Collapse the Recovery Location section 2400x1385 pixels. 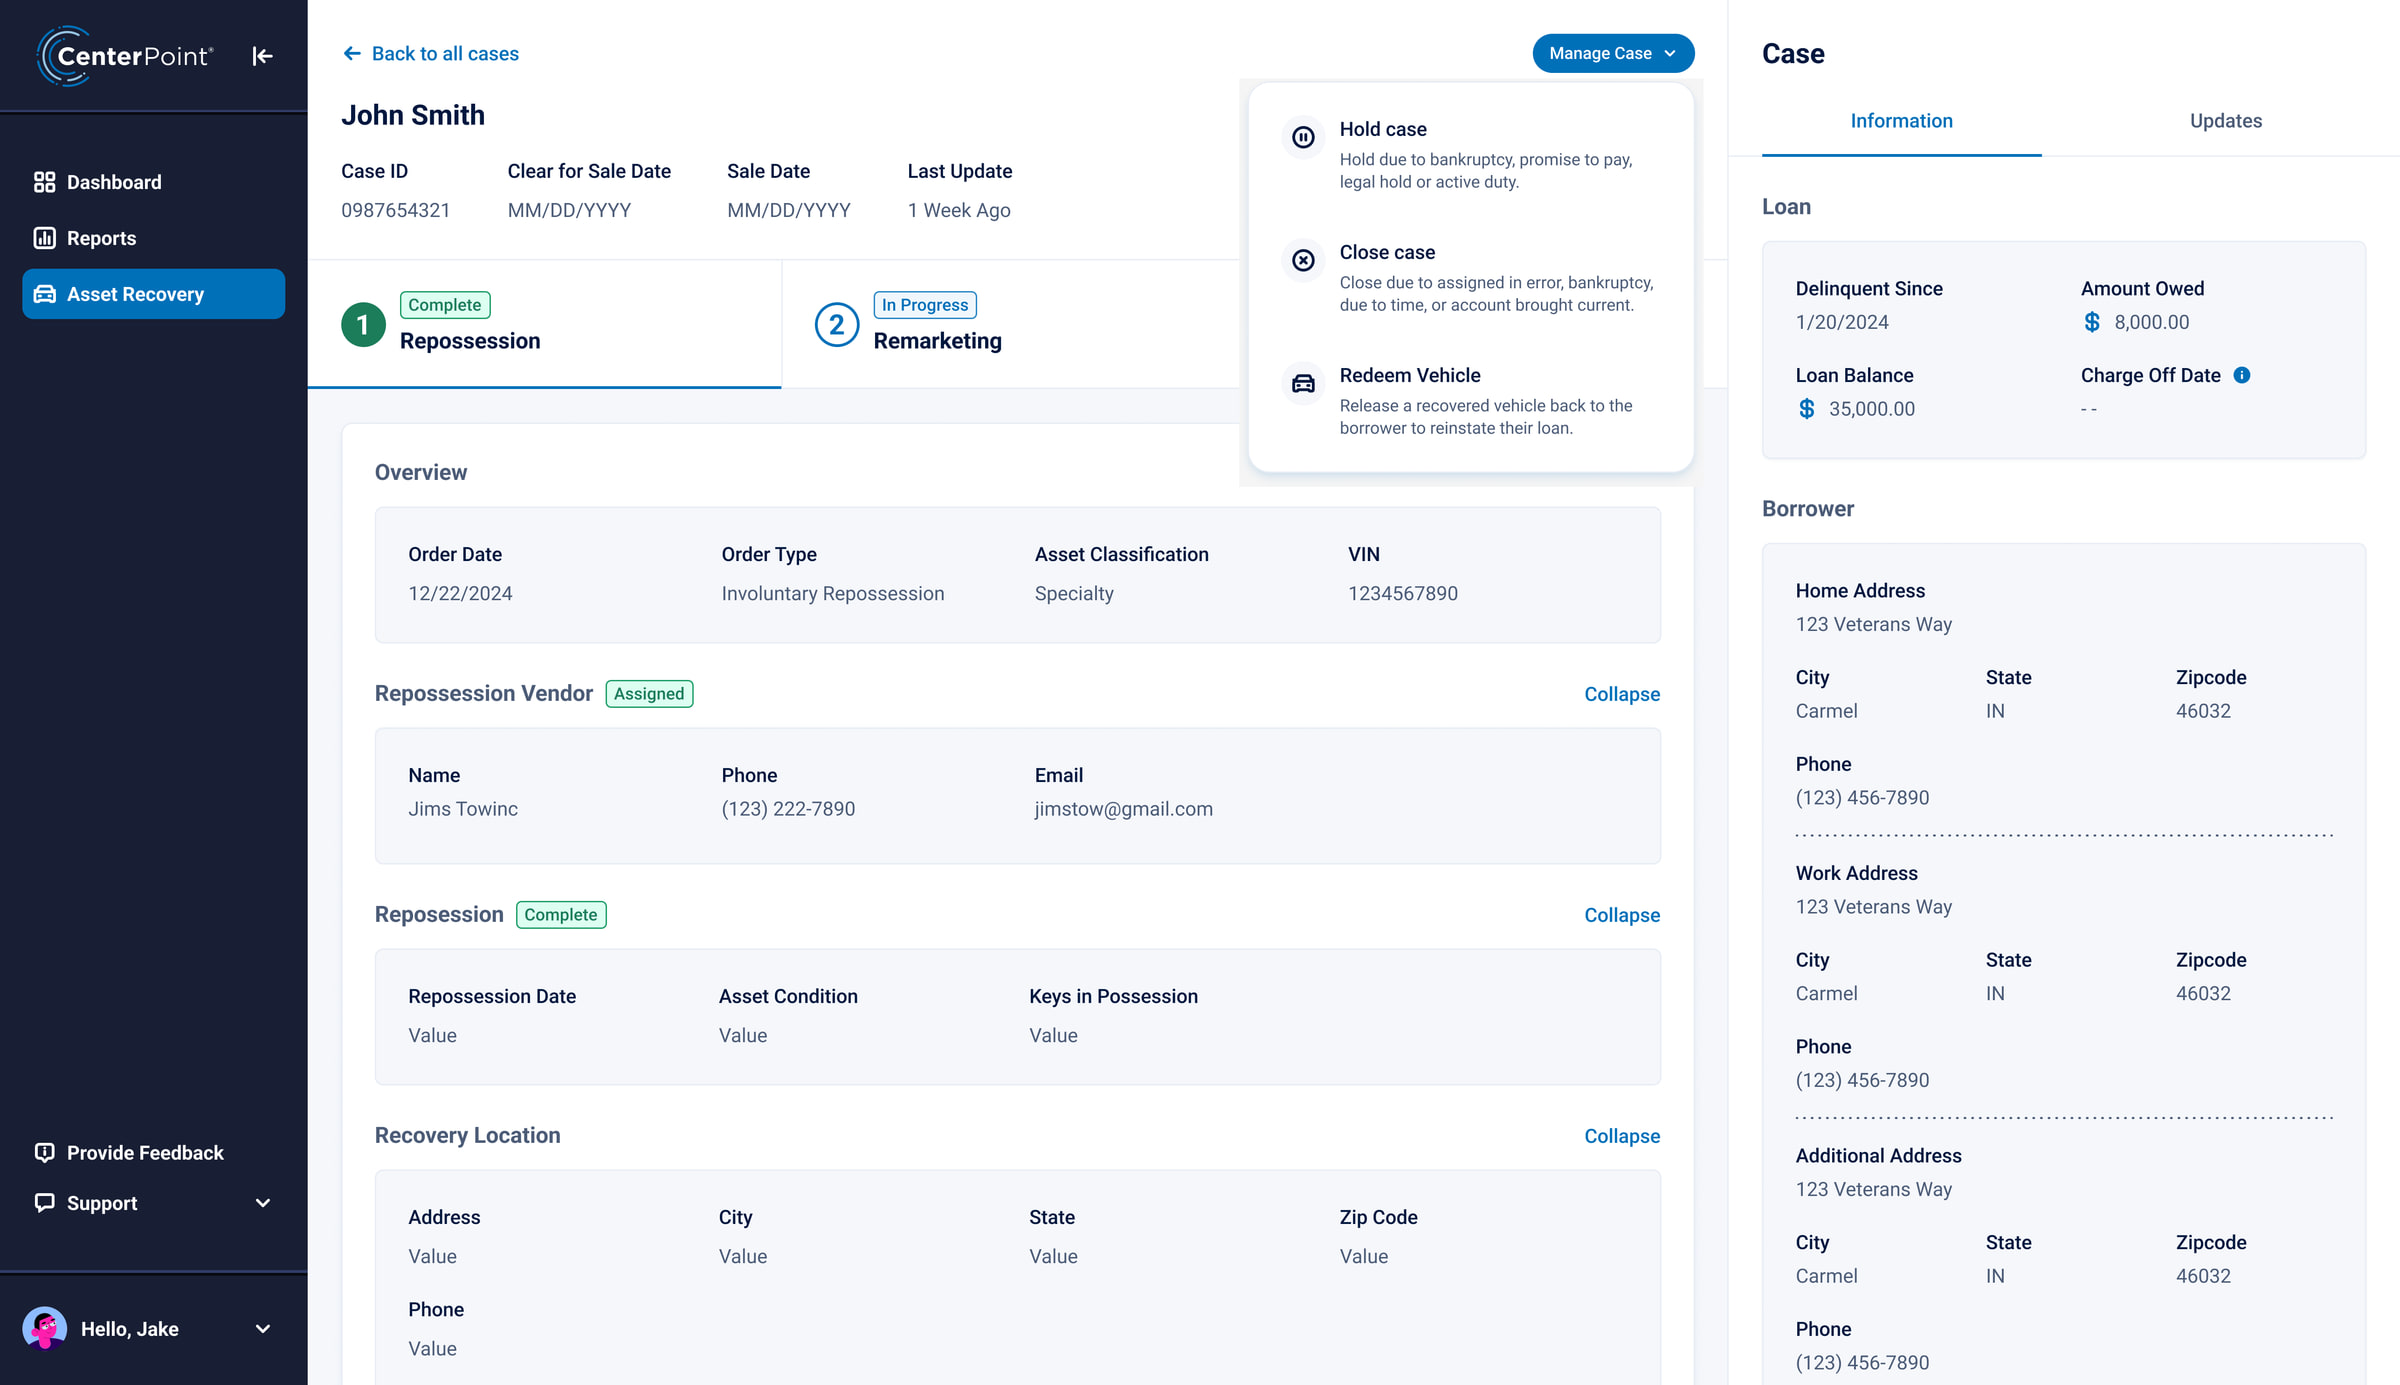(x=1622, y=1136)
